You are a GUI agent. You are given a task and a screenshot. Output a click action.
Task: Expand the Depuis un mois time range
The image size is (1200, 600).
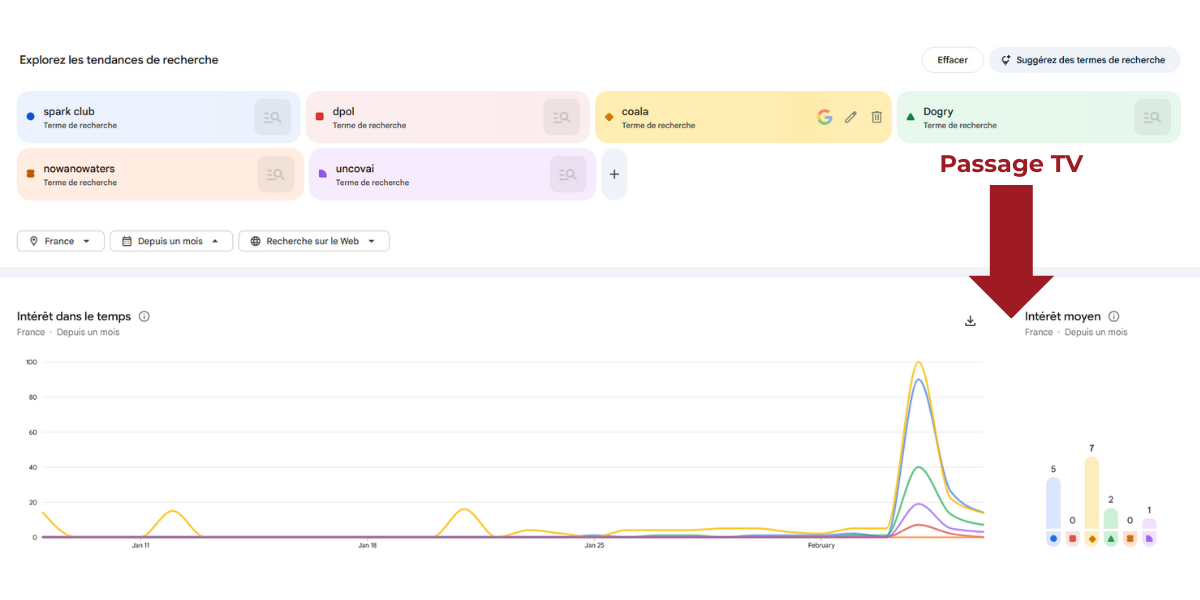tap(171, 241)
